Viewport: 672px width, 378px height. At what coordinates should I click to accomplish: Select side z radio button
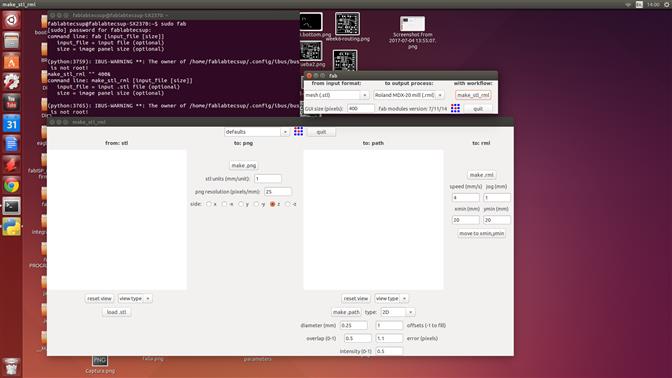(x=273, y=204)
